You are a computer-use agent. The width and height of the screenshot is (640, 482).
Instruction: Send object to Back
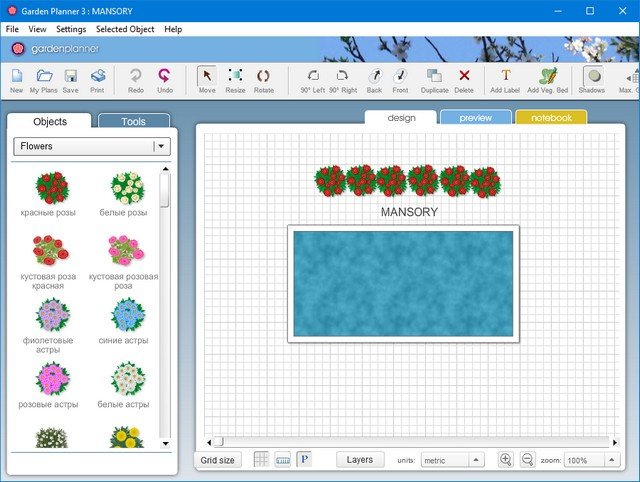pyautogui.click(x=374, y=81)
